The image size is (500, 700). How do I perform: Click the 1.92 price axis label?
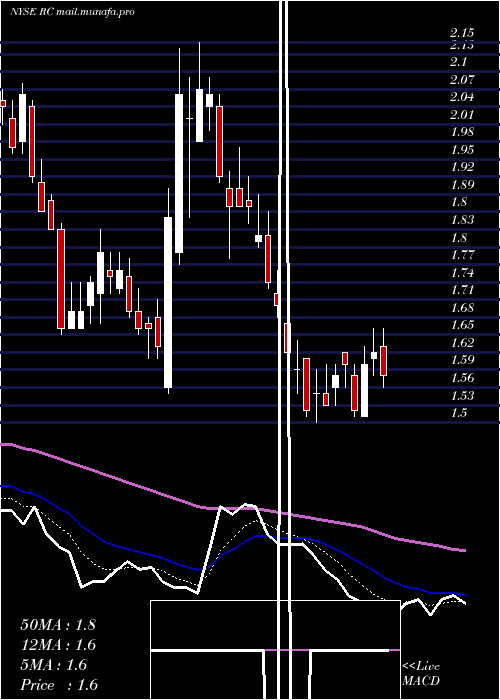tap(462, 167)
